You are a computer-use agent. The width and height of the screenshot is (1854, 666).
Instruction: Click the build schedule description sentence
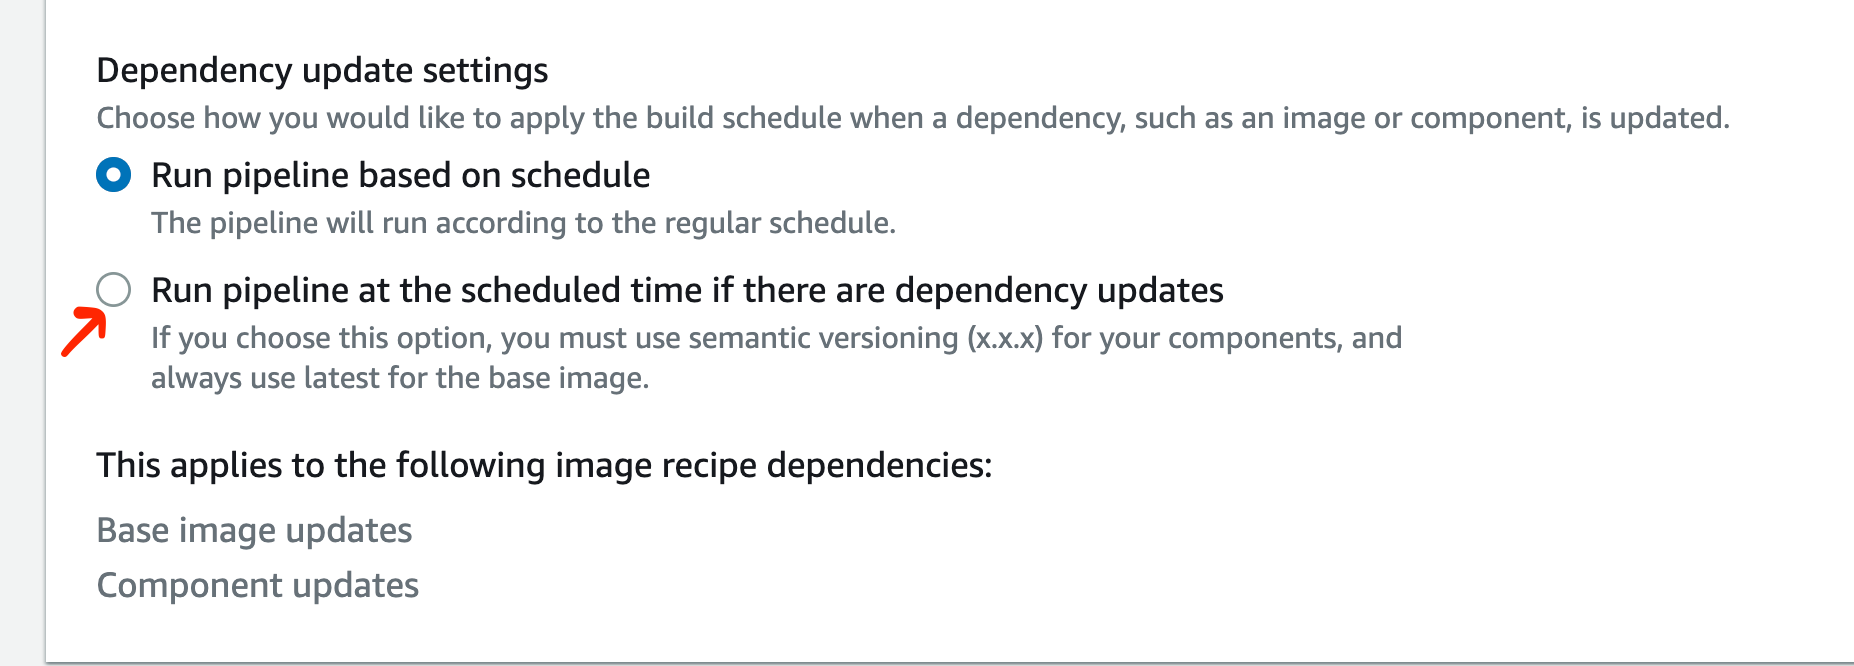click(x=911, y=118)
